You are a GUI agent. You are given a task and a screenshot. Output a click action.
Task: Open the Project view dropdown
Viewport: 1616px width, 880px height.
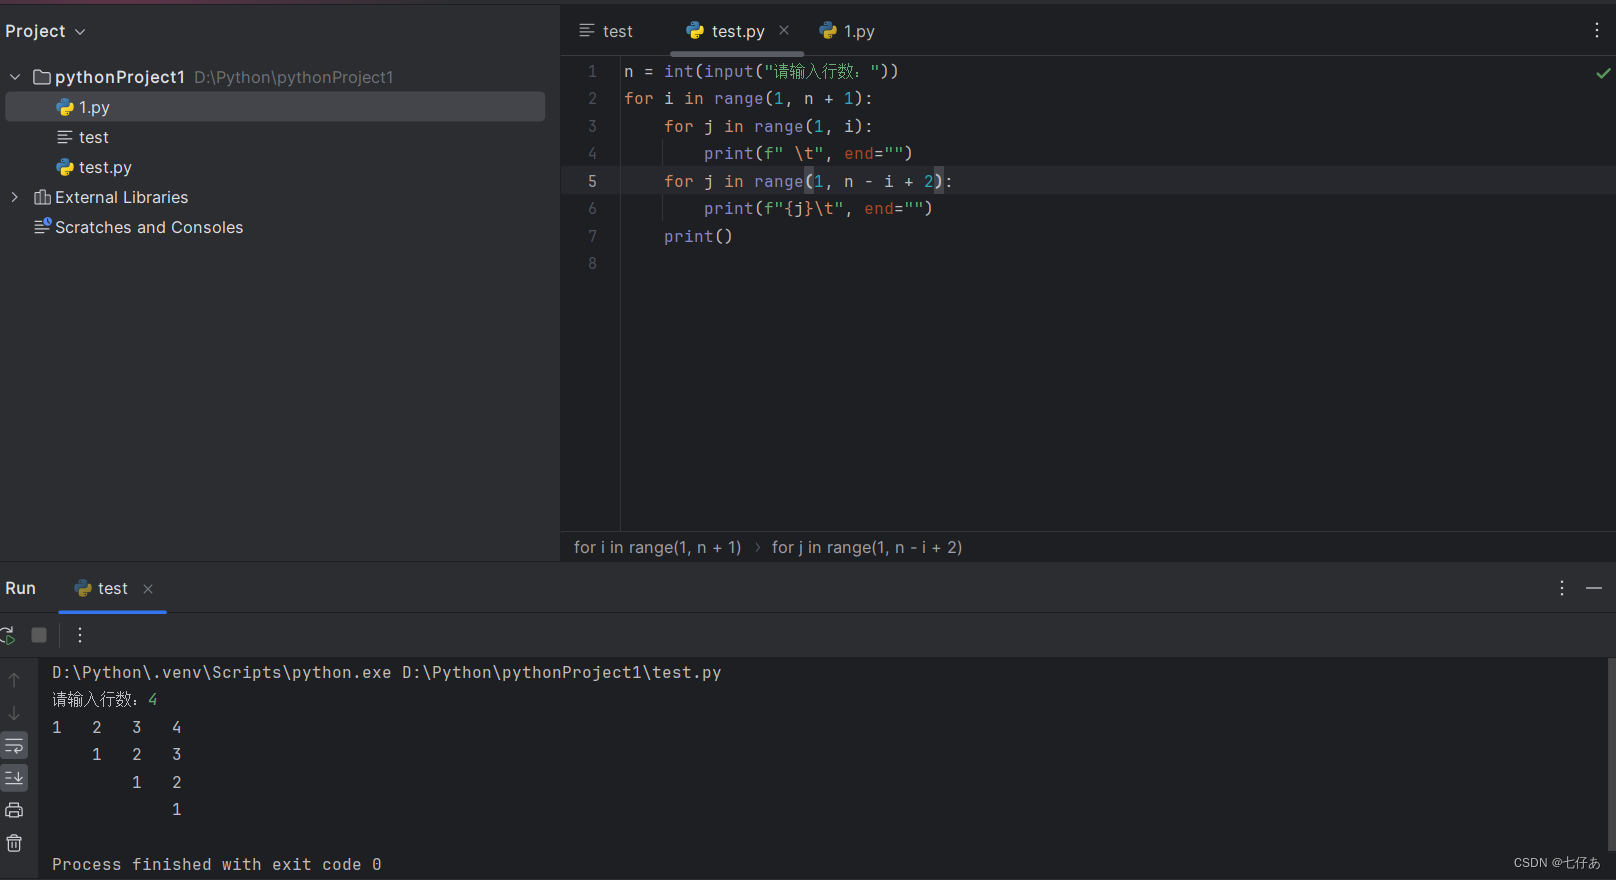45,31
